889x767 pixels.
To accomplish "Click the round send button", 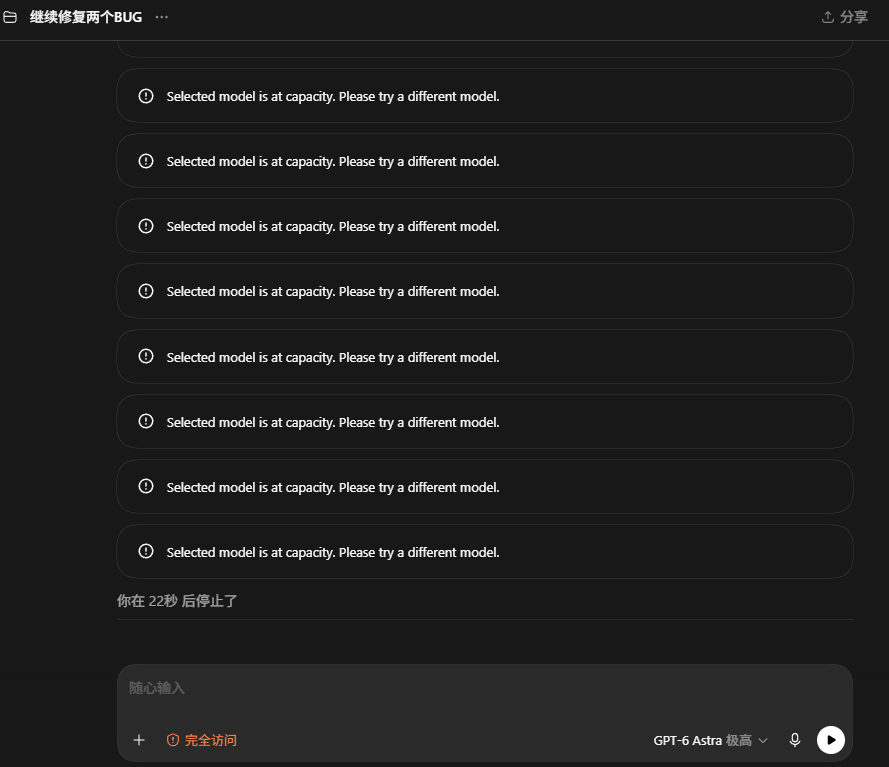I will pos(831,740).
